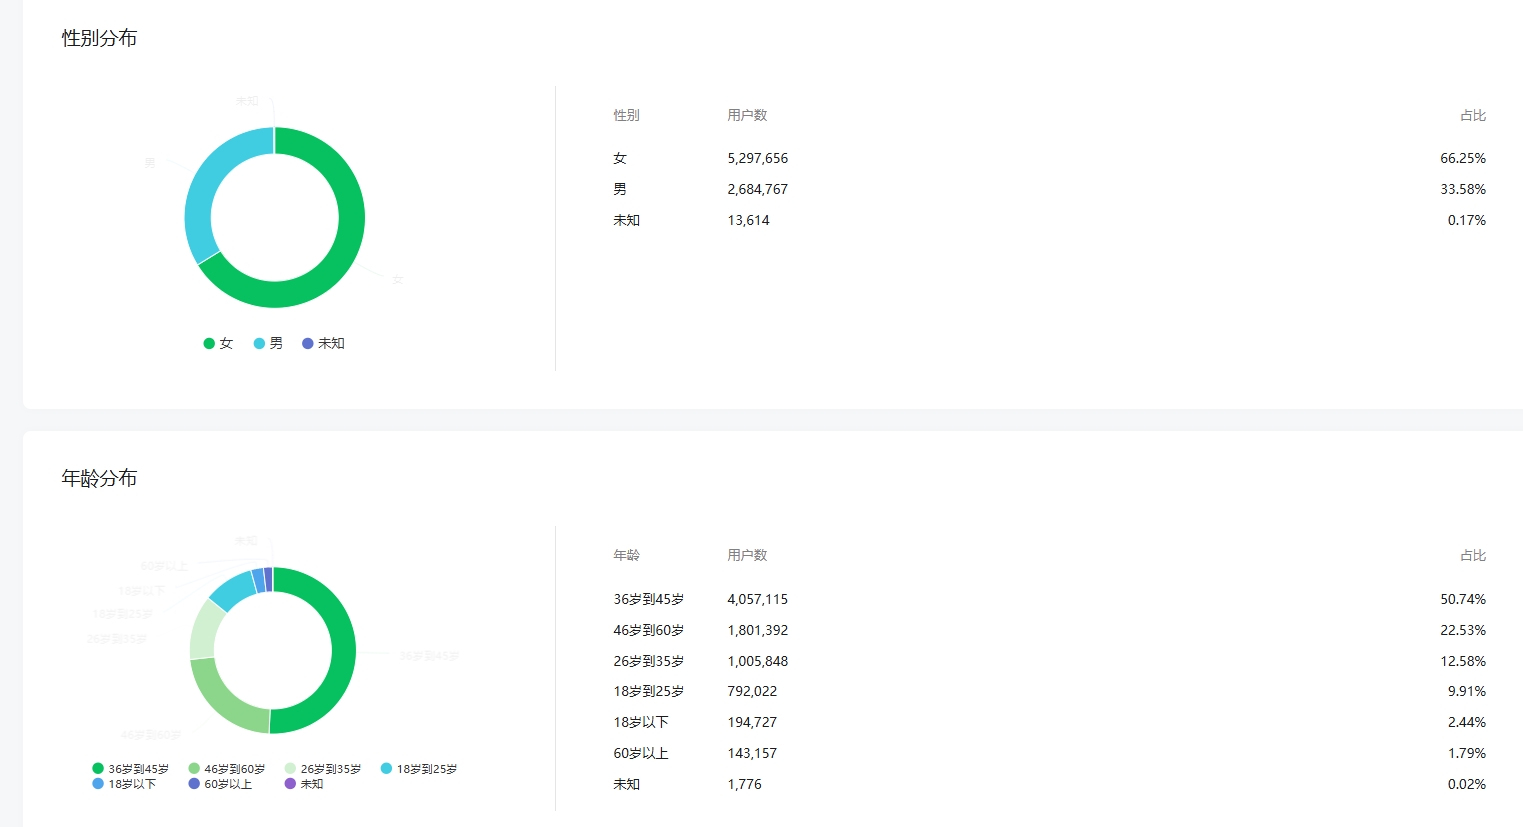
Task: Click the user count 1,005,848
Action: point(757,661)
